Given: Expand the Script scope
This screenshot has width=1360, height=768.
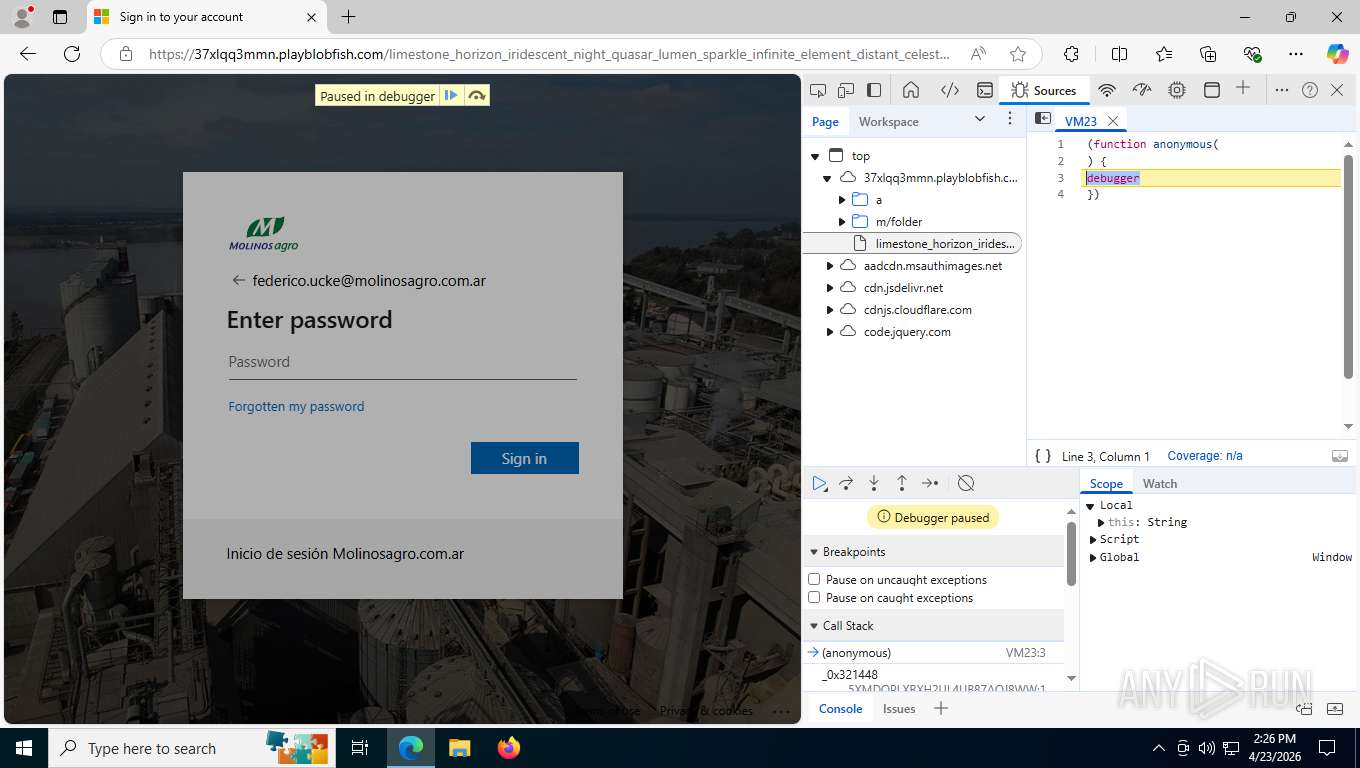Looking at the screenshot, I should point(1093,539).
